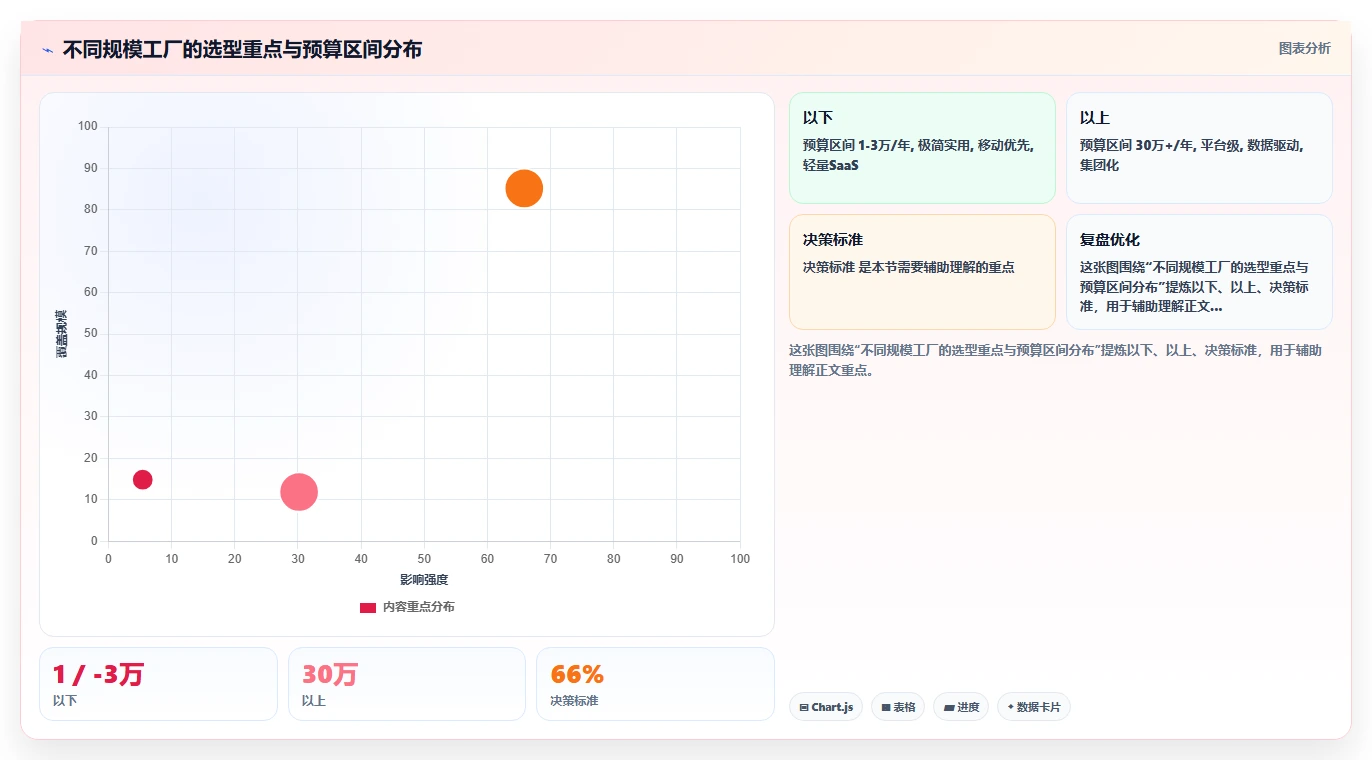
Task: Click the 决策标准 orange card title
Action: pos(833,240)
